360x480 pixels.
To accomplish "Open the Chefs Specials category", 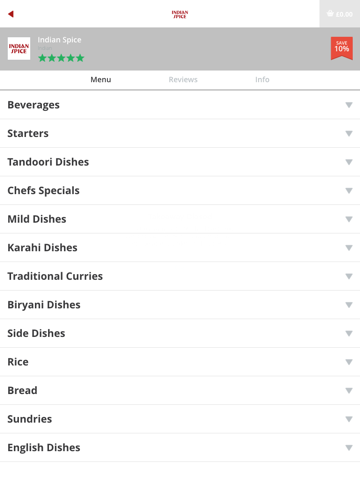I will tap(180, 191).
